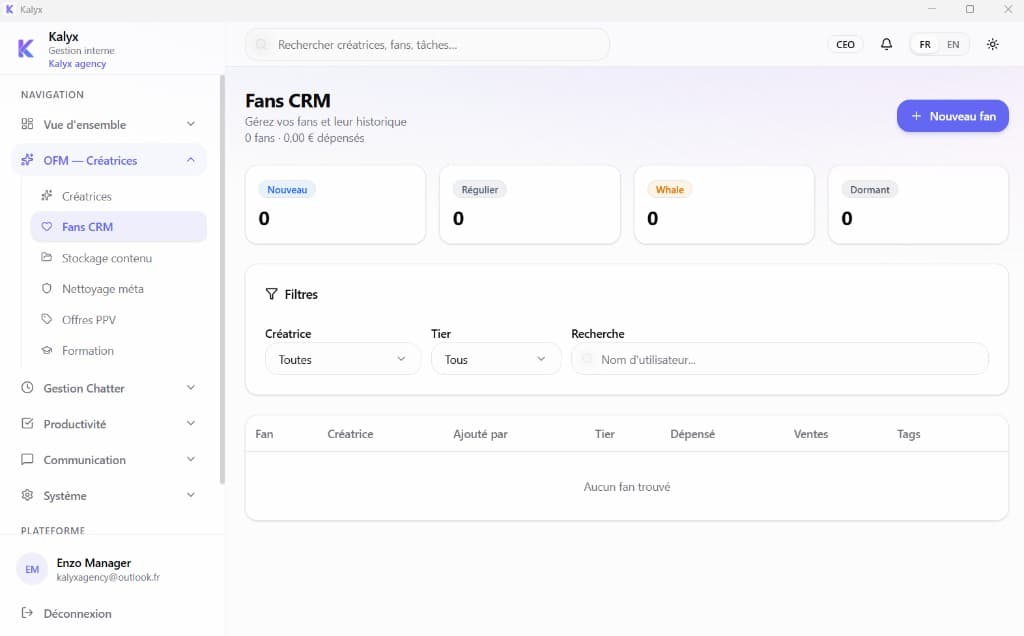This screenshot has width=1024, height=636.
Task: Go to Stockage contenu
Action: [x=119, y=258]
